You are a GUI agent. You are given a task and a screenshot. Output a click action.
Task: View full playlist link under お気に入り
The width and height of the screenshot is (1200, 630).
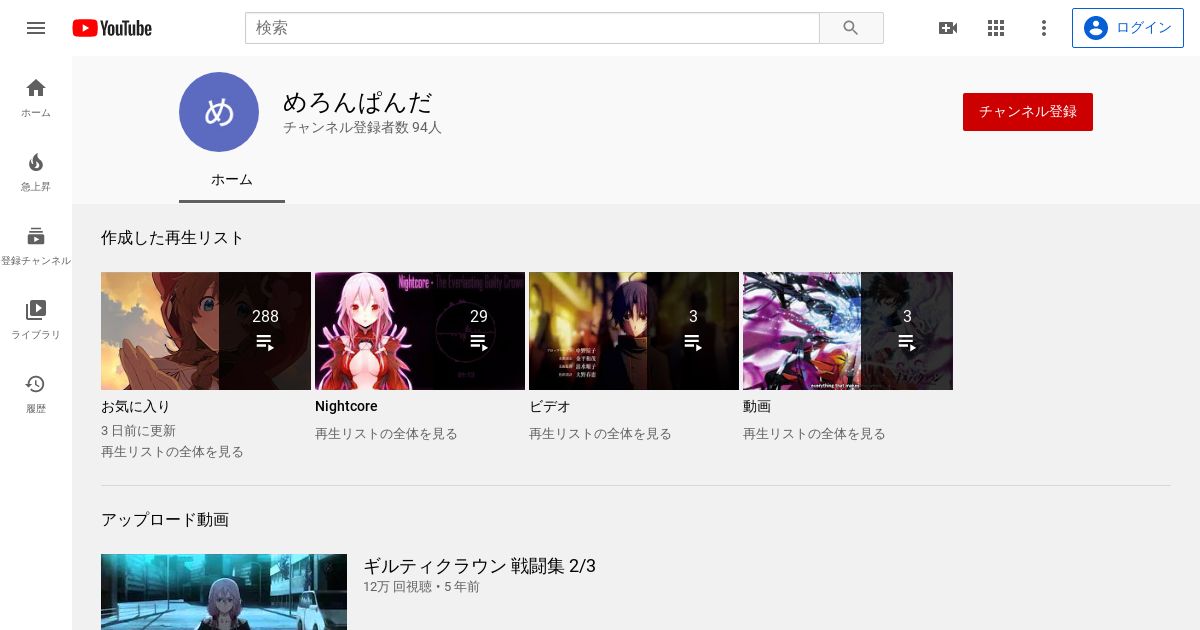[x=172, y=452]
